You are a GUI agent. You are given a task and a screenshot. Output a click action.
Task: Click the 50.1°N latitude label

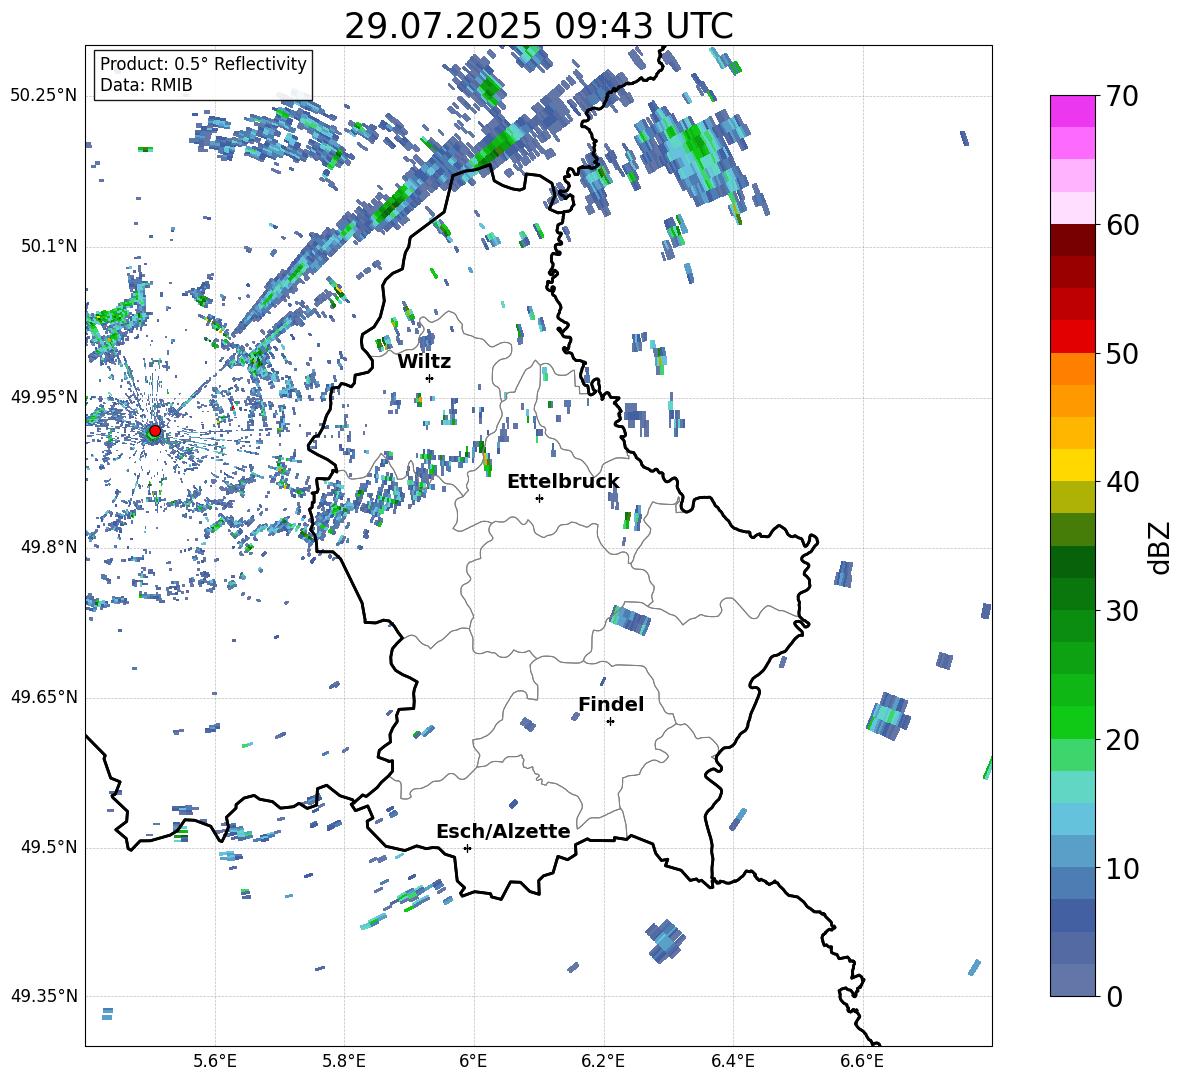pos(48,247)
